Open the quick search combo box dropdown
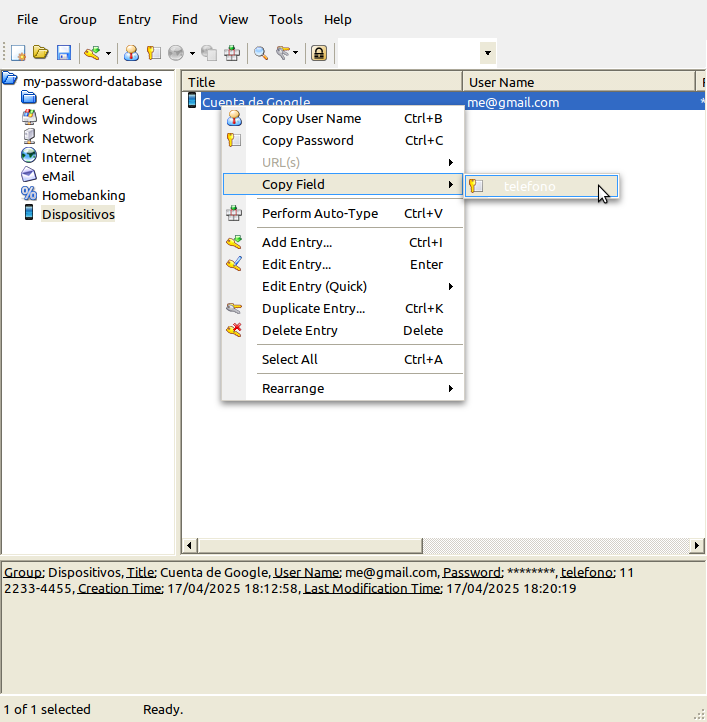Screen dimensions: 707x722 pos(487,53)
